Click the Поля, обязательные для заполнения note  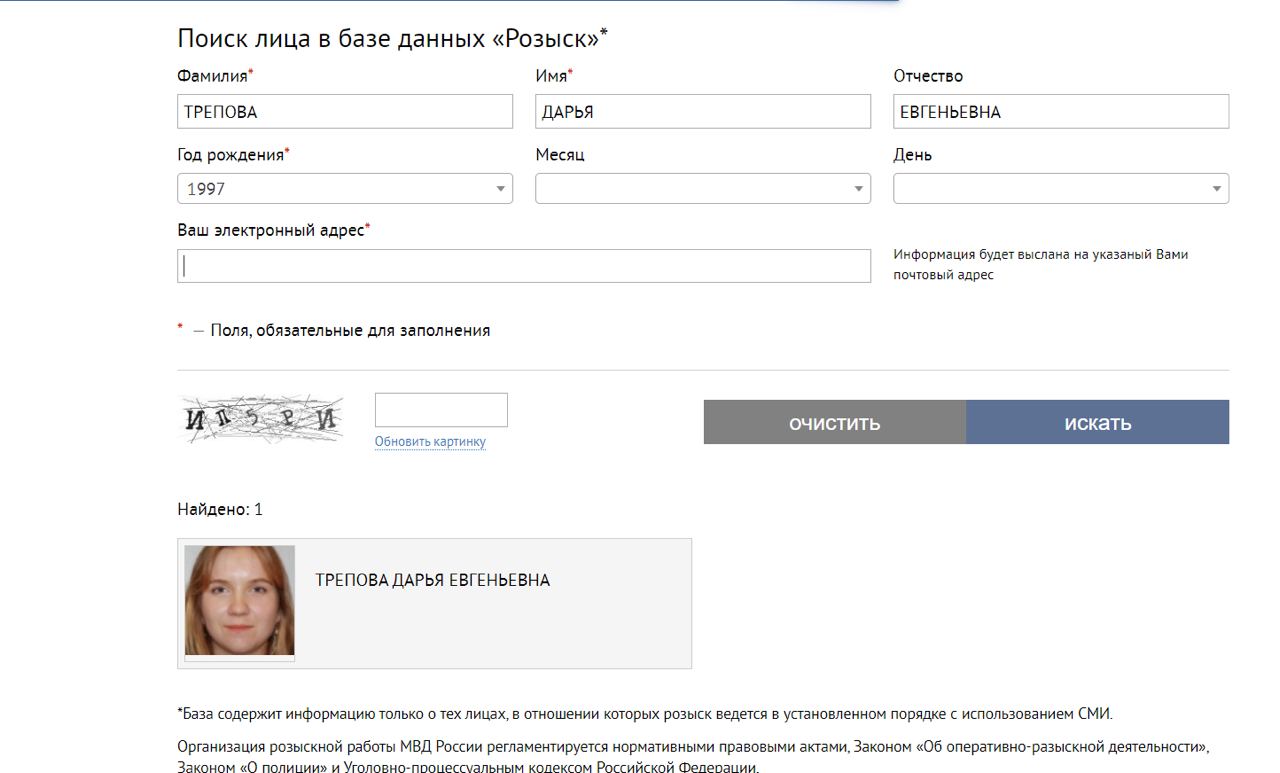point(350,330)
